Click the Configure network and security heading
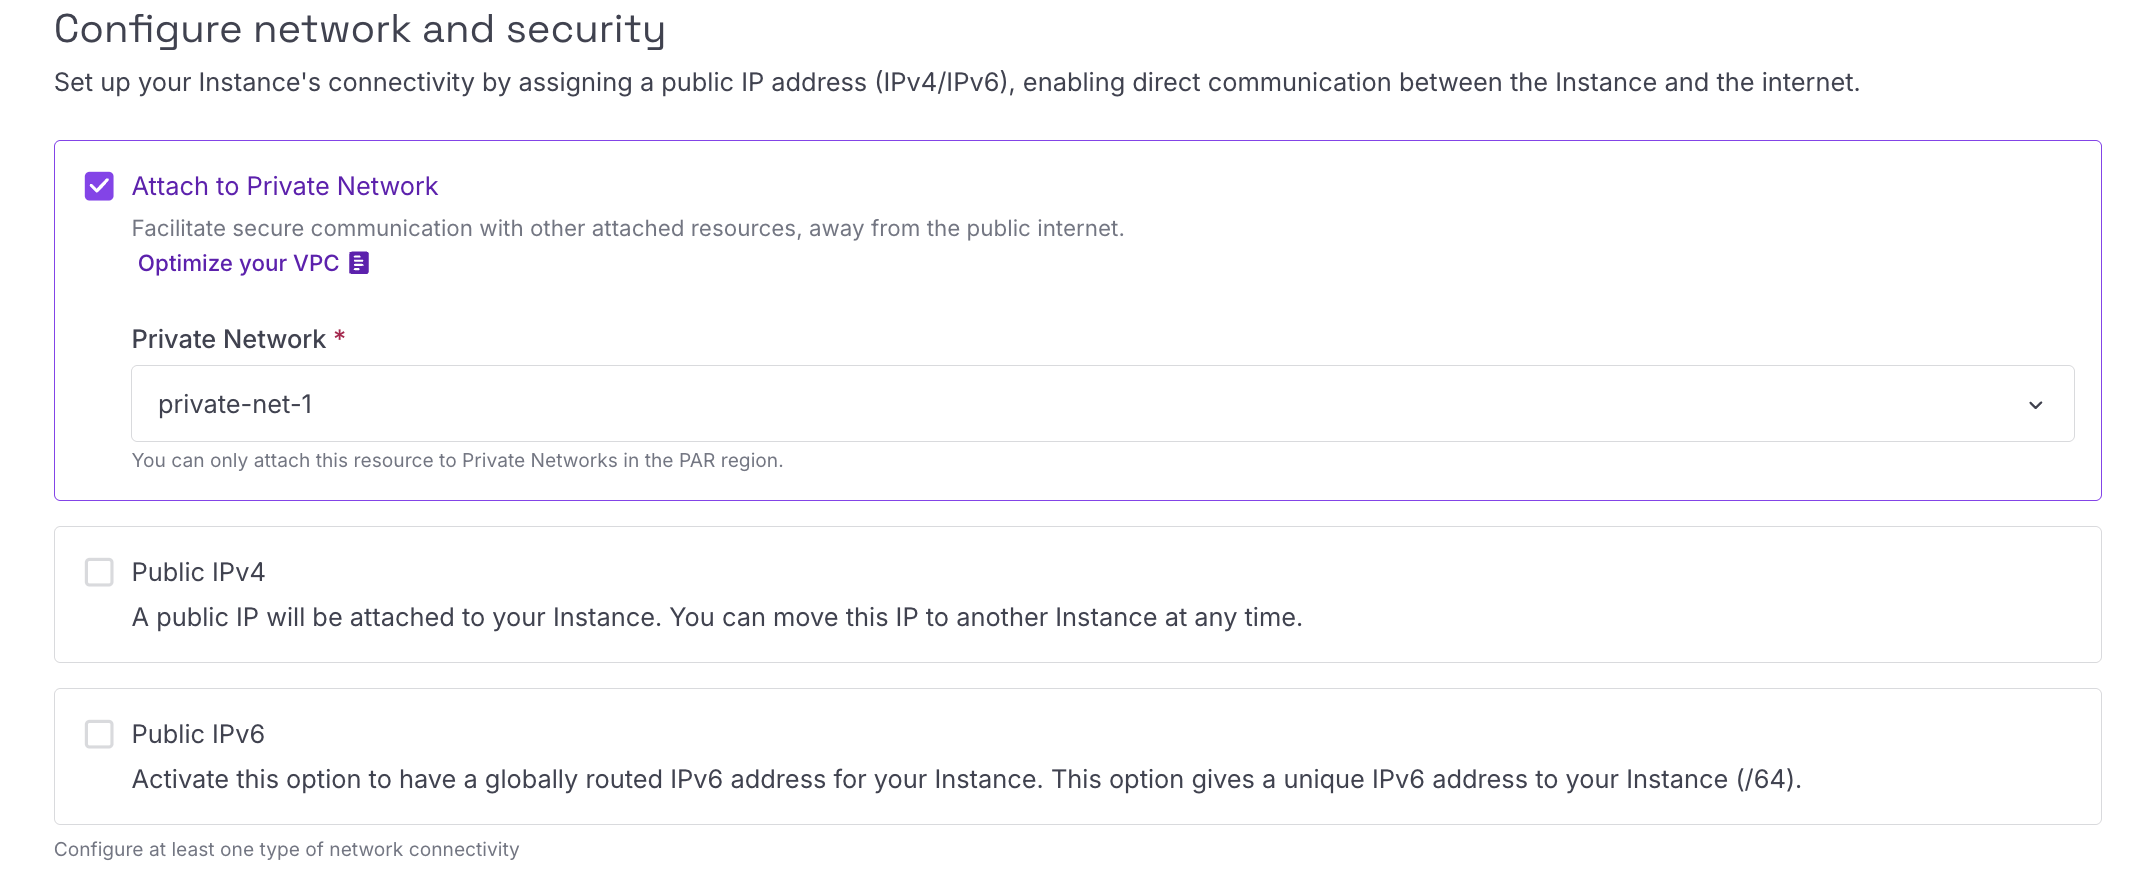The image size is (2135, 871). 360,29
